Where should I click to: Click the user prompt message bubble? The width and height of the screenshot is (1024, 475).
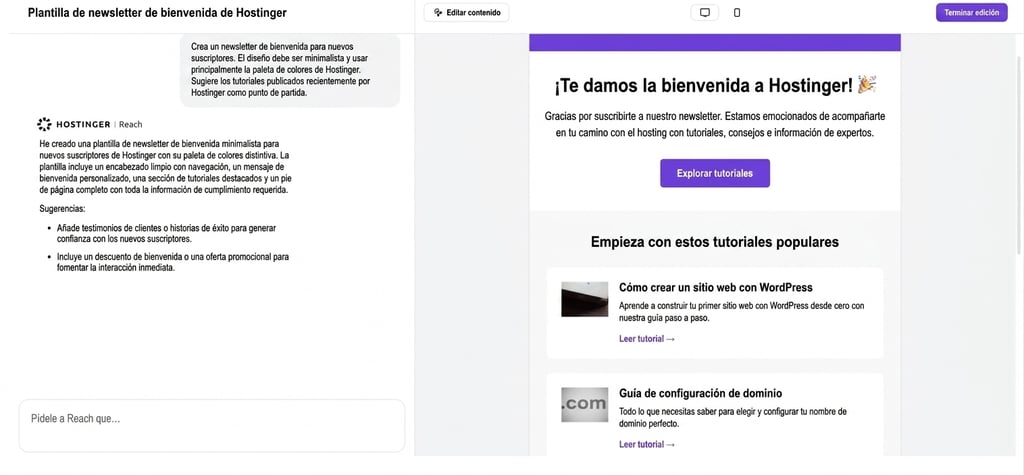pyautogui.click(x=290, y=70)
